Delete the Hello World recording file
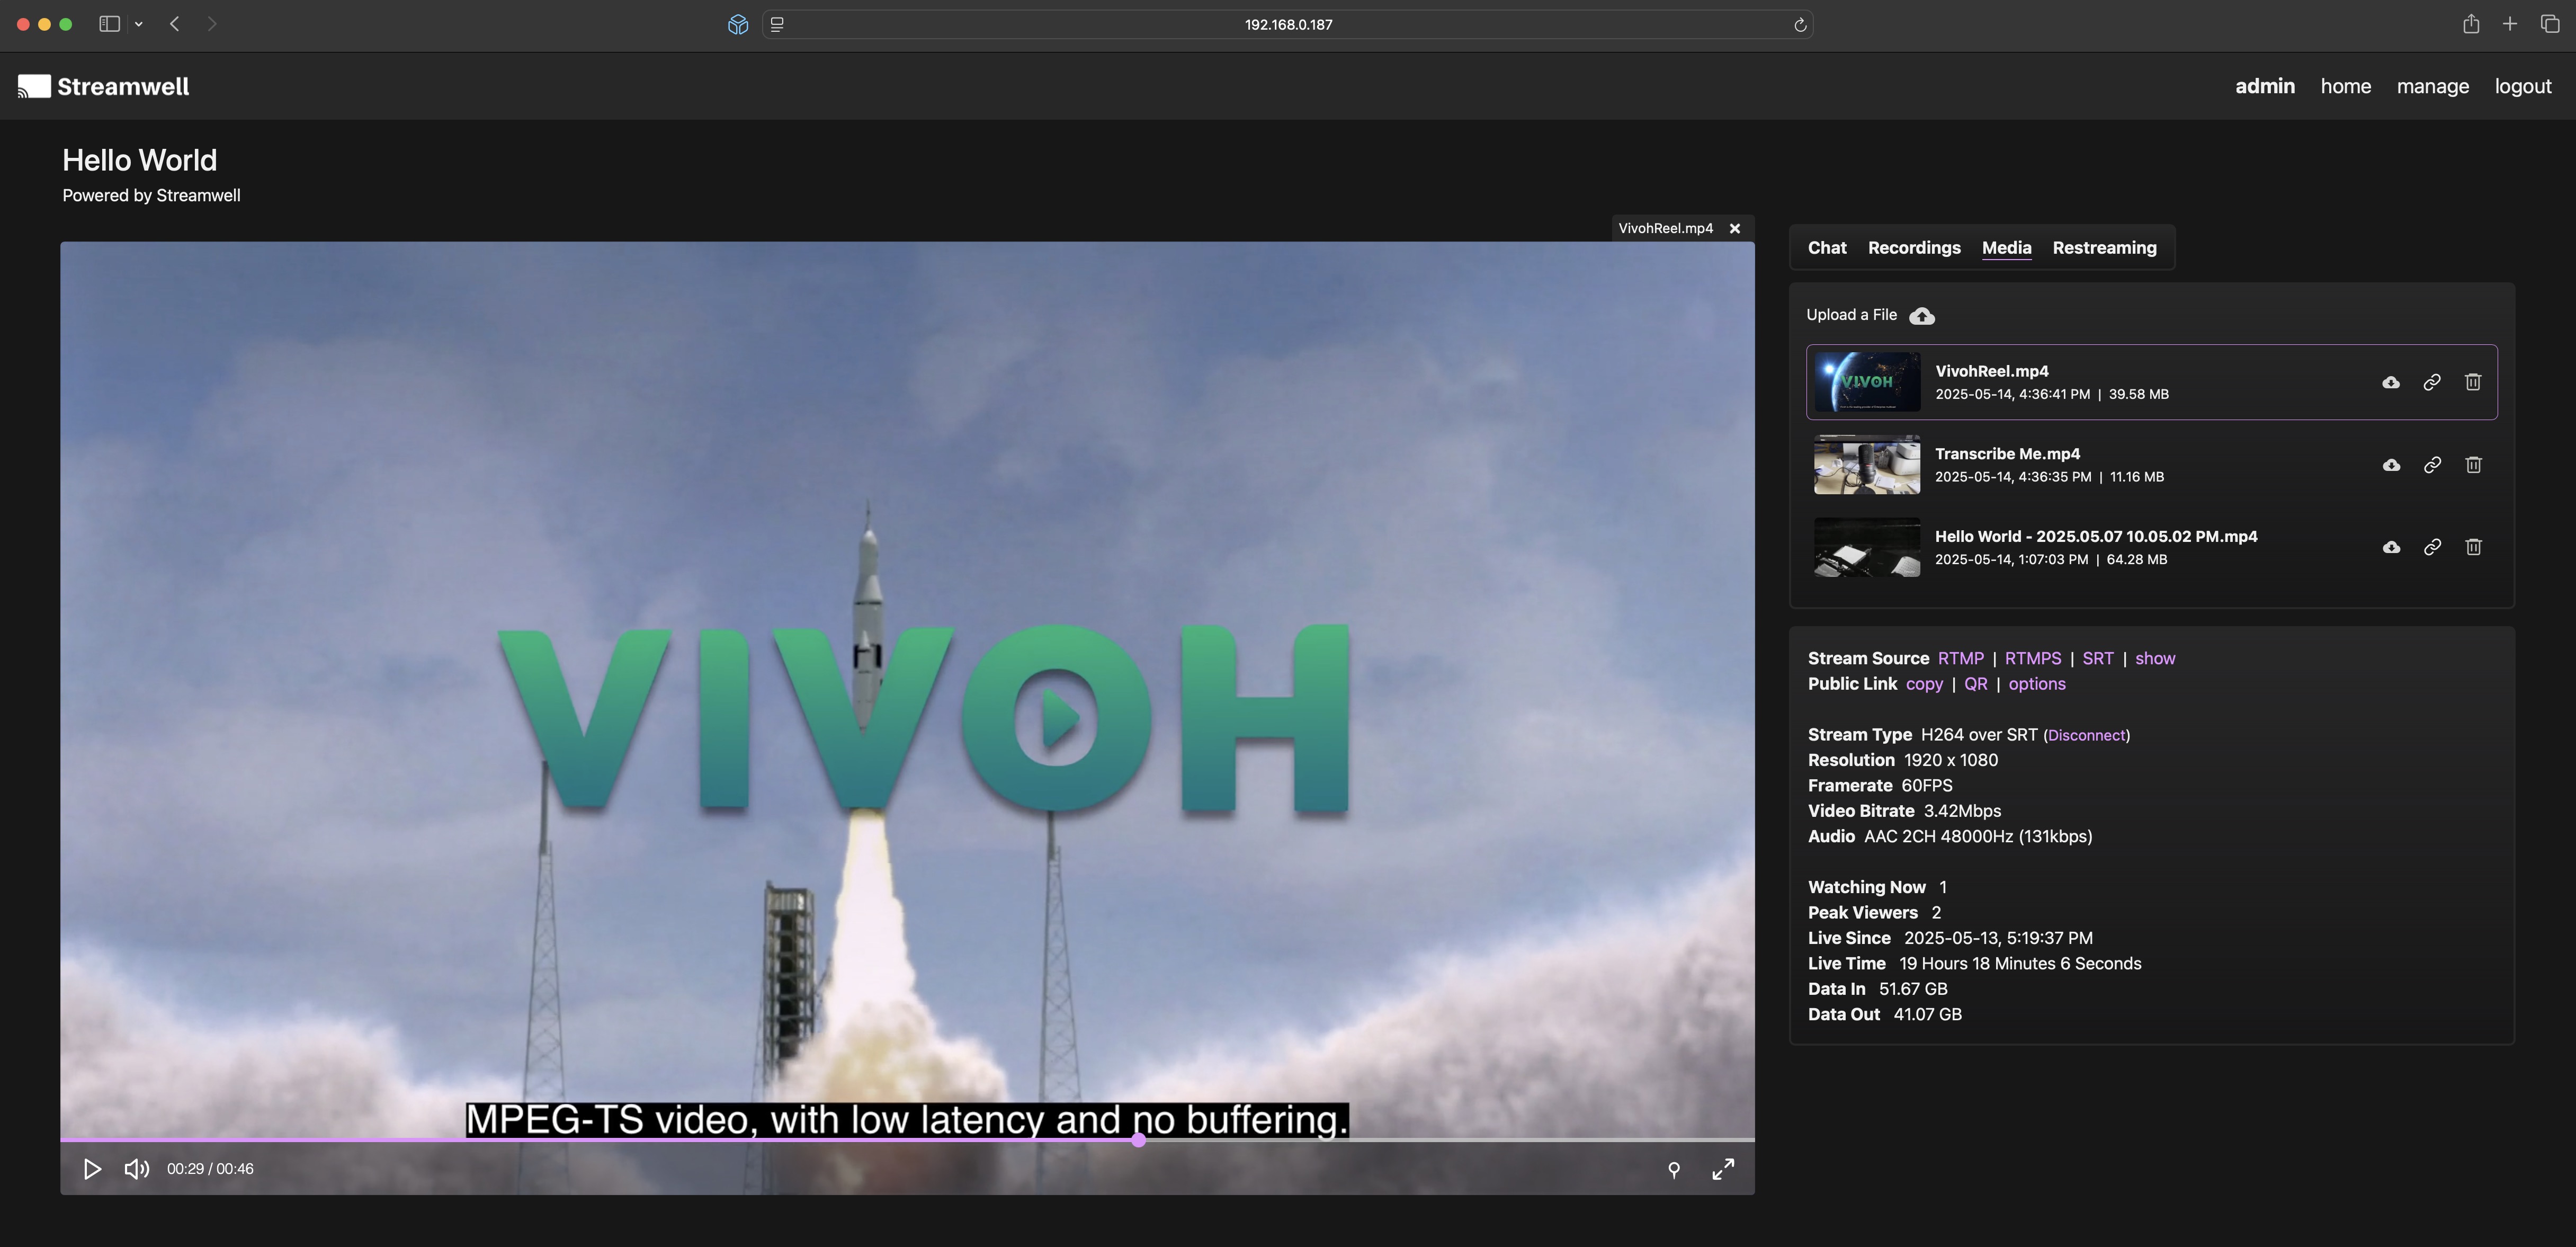The width and height of the screenshot is (2576, 1247). click(2473, 547)
